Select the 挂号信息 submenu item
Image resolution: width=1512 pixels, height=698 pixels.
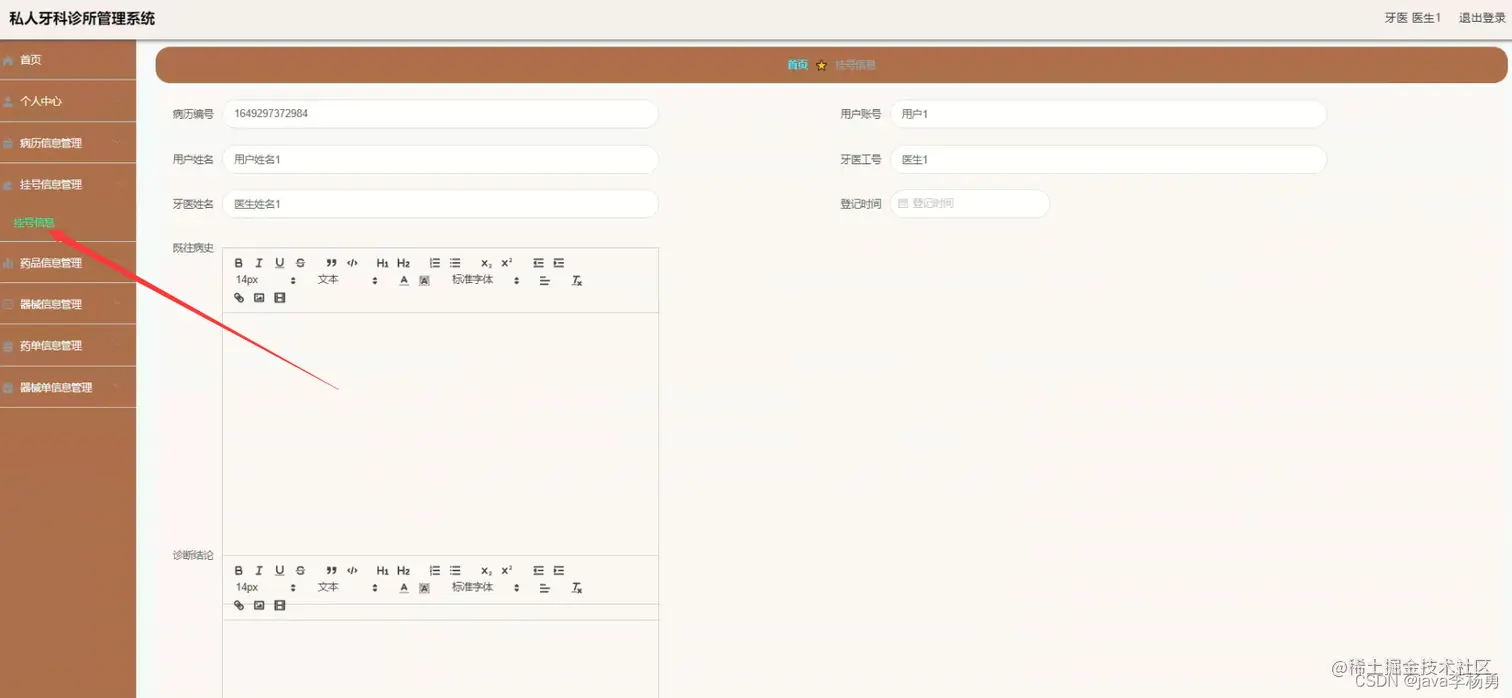tap(34, 223)
